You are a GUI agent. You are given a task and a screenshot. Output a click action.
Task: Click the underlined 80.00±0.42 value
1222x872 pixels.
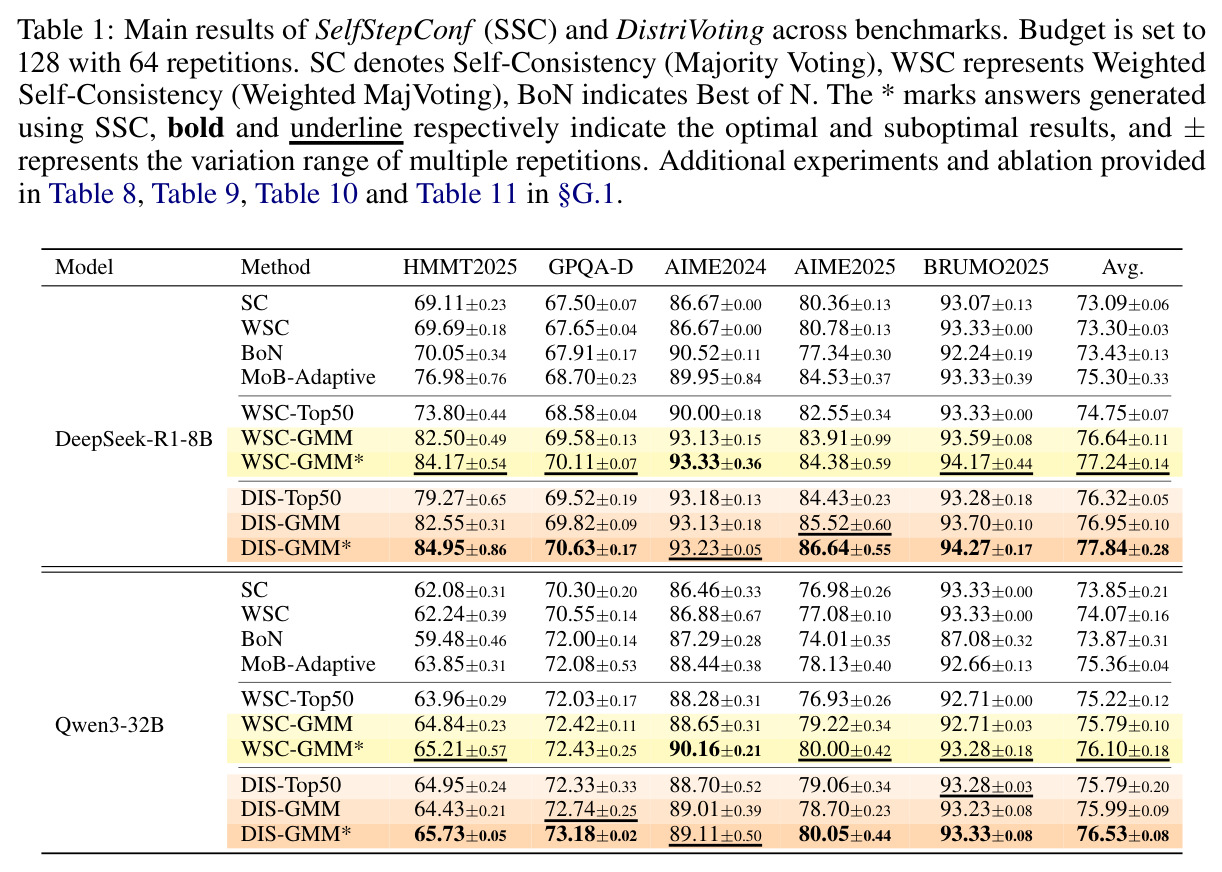pyautogui.click(x=845, y=750)
